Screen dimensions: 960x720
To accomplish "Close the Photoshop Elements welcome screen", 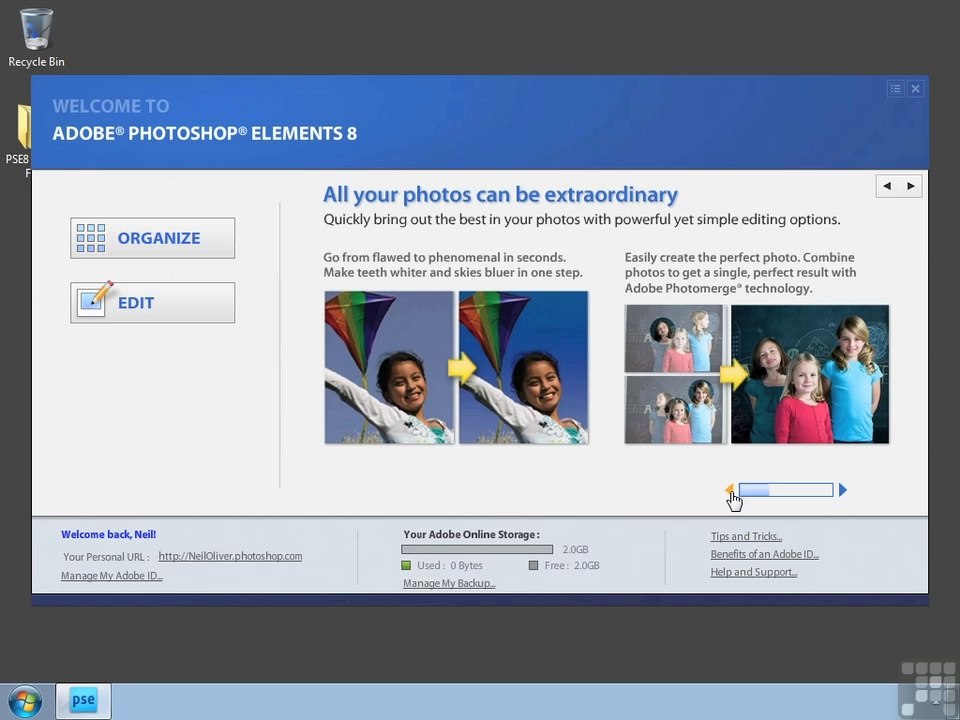I will coord(915,89).
